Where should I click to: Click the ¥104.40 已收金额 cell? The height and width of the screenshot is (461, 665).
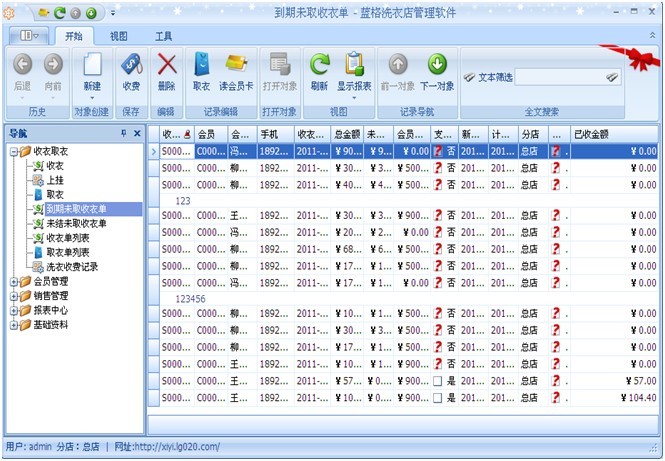tap(614, 398)
